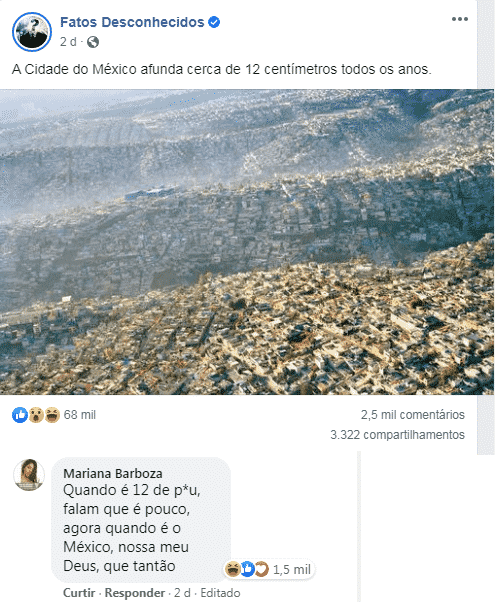Open Mariana Barboza's name link

tap(113, 474)
